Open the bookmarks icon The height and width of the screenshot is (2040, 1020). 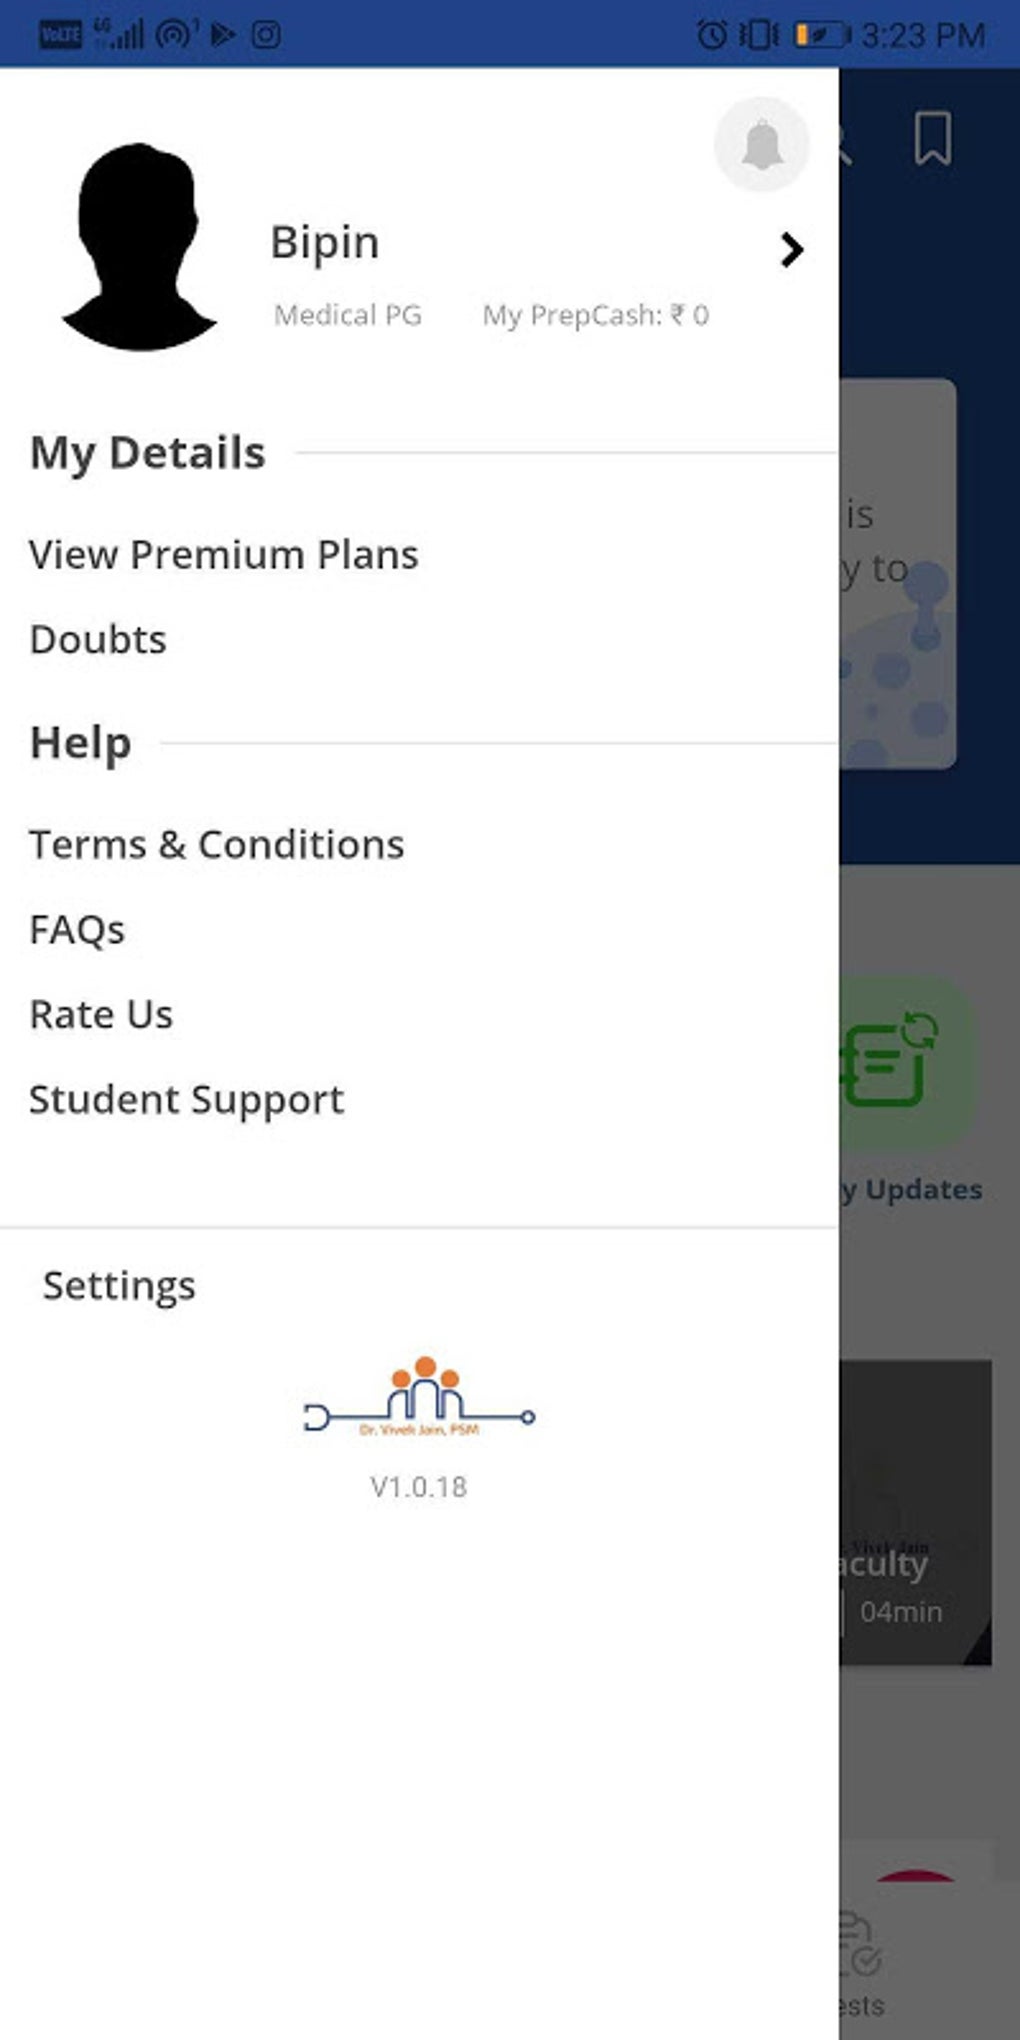click(932, 138)
